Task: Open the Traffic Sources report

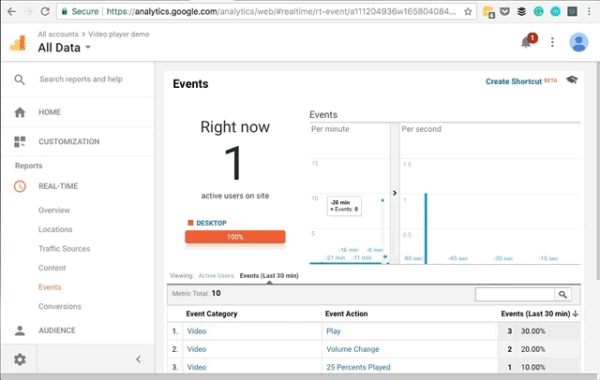Action: [64, 249]
